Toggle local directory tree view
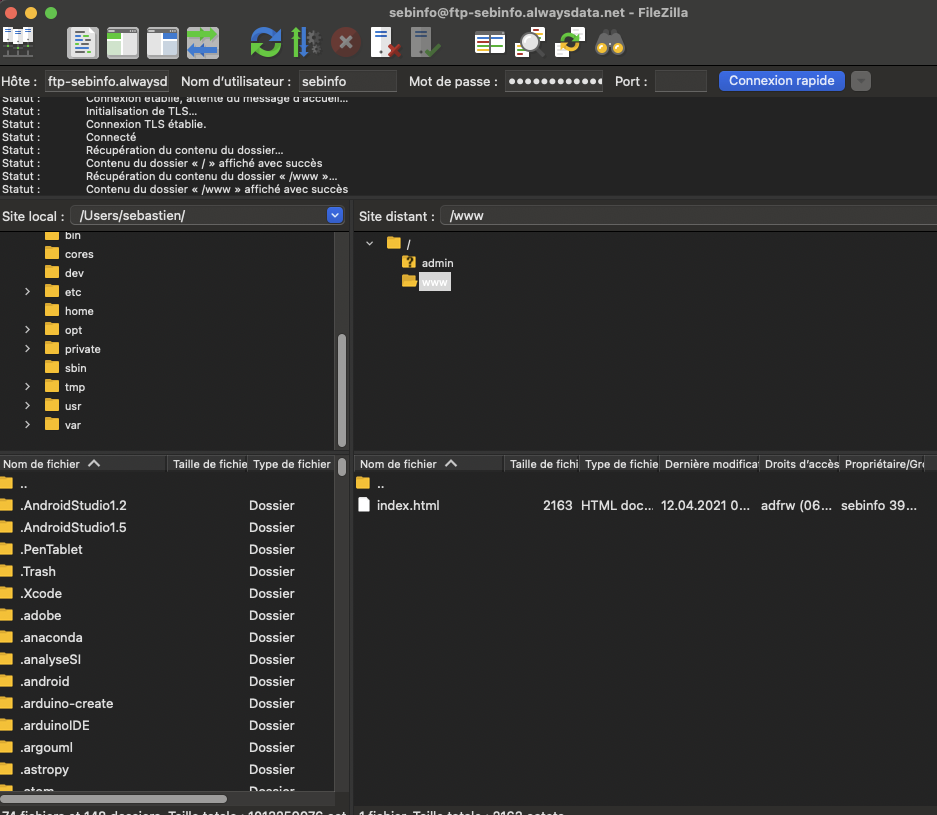The image size is (937, 815). tap(123, 42)
